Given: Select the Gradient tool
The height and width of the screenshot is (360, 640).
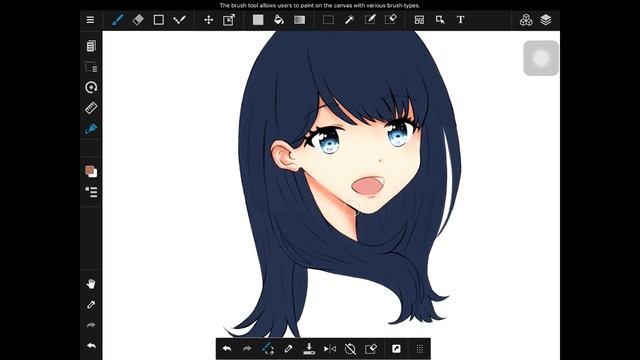Looking at the screenshot, I should 300,20.
